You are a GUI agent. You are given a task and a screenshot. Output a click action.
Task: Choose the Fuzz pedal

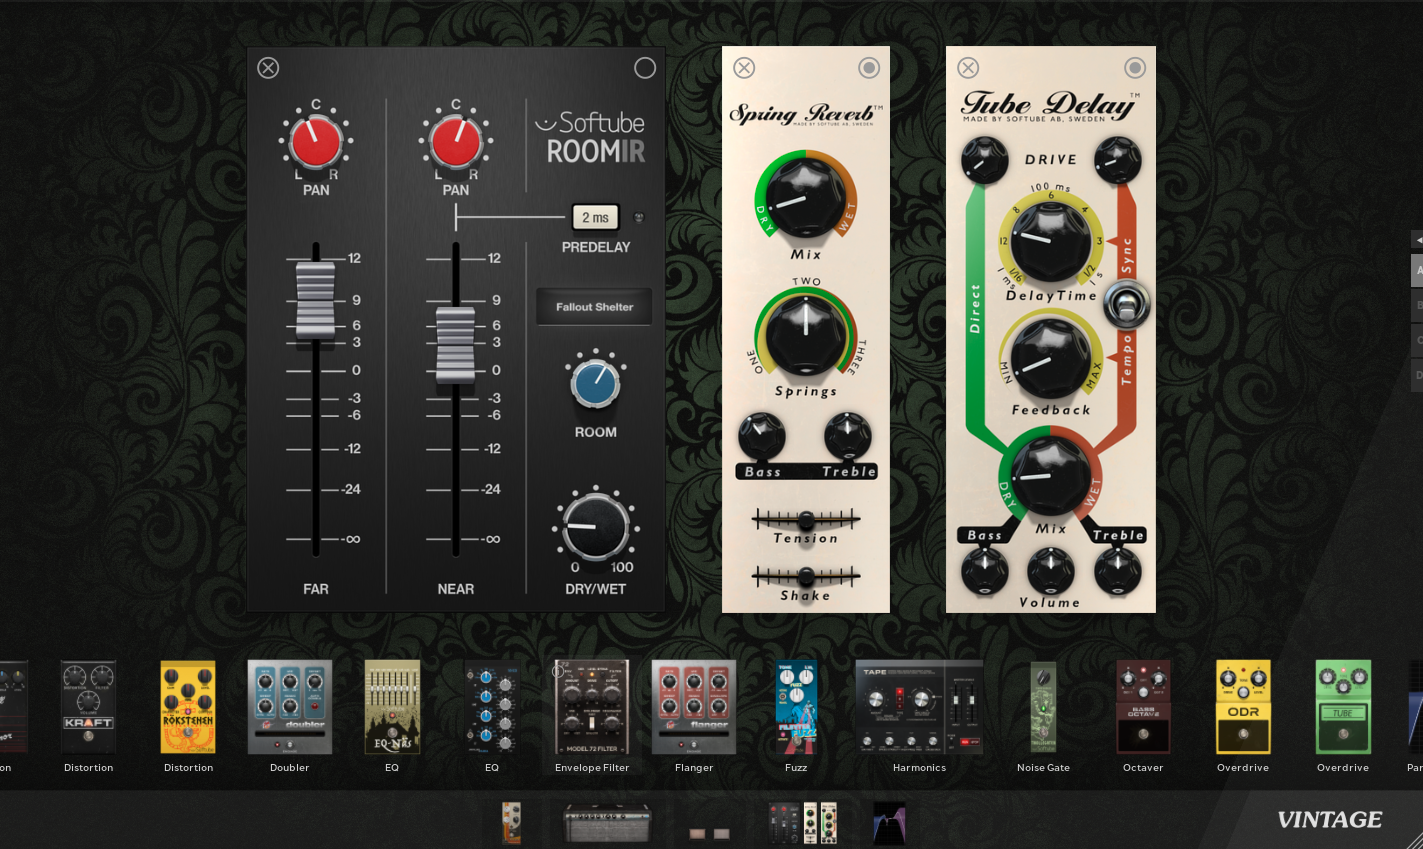(x=796, y=707)
